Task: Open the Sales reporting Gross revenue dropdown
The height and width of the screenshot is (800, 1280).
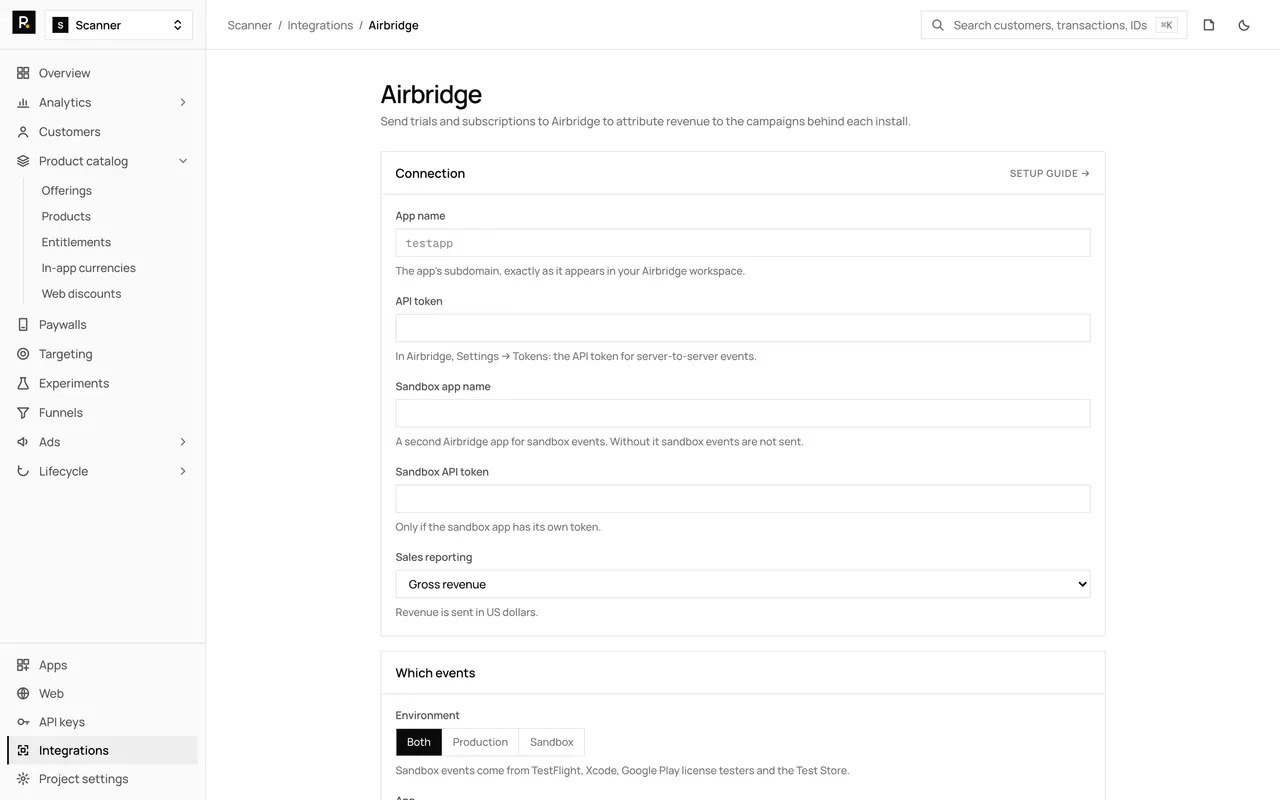Action: 743,584
